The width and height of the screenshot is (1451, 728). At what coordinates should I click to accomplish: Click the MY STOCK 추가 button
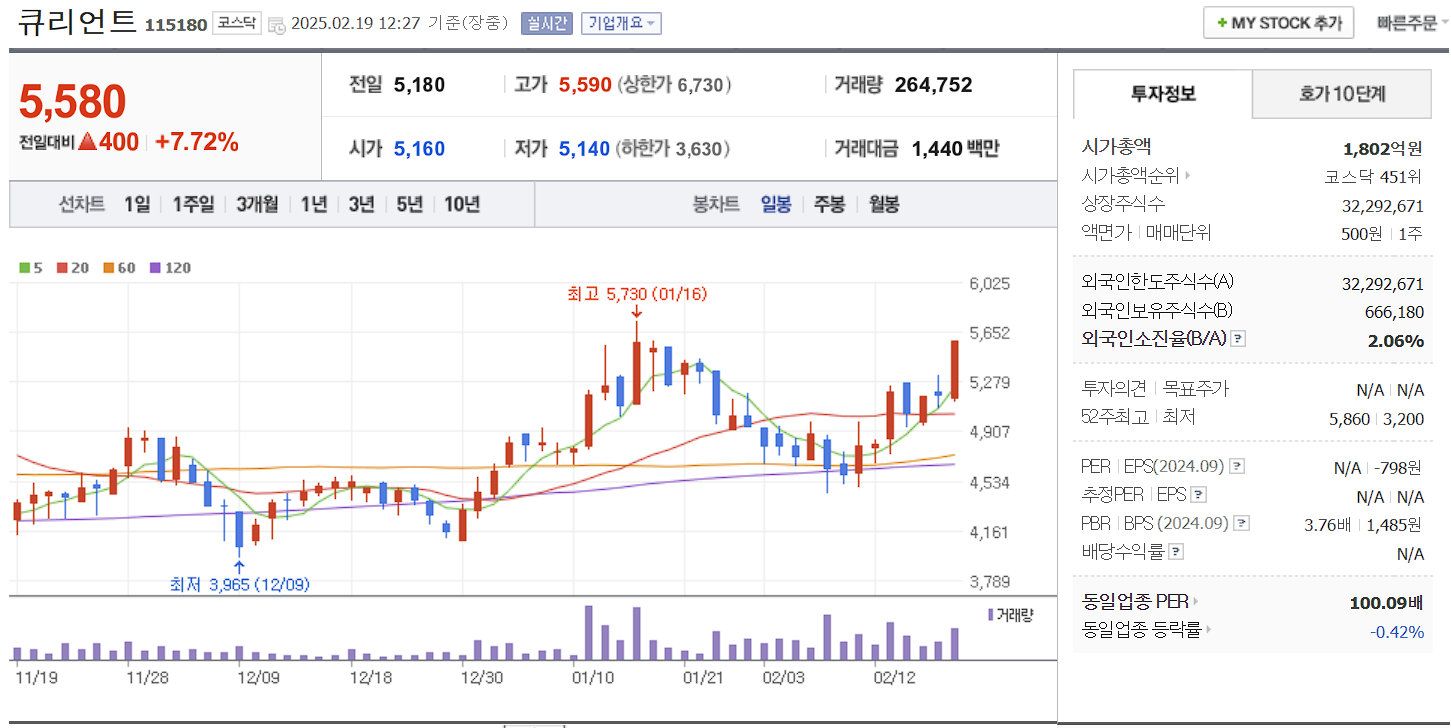pyautogui.click(x=1278, y=22)
